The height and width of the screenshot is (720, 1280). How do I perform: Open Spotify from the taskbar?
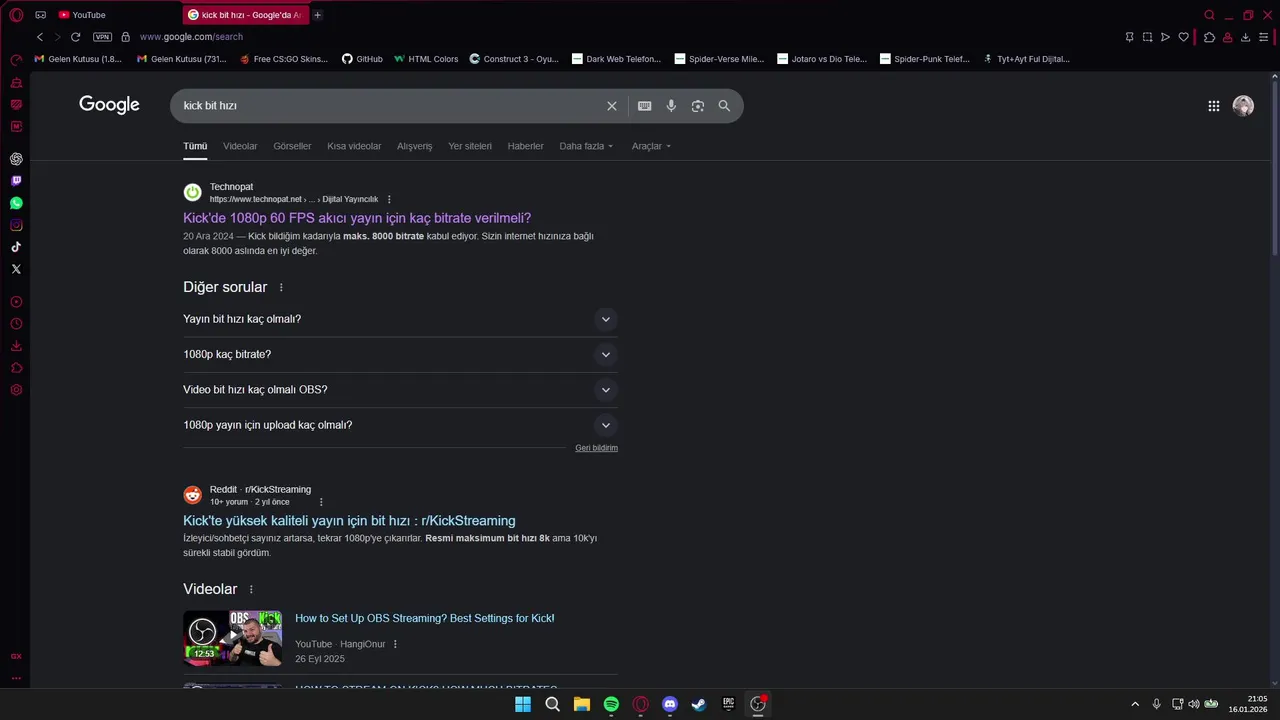click(x=611, y=704)
